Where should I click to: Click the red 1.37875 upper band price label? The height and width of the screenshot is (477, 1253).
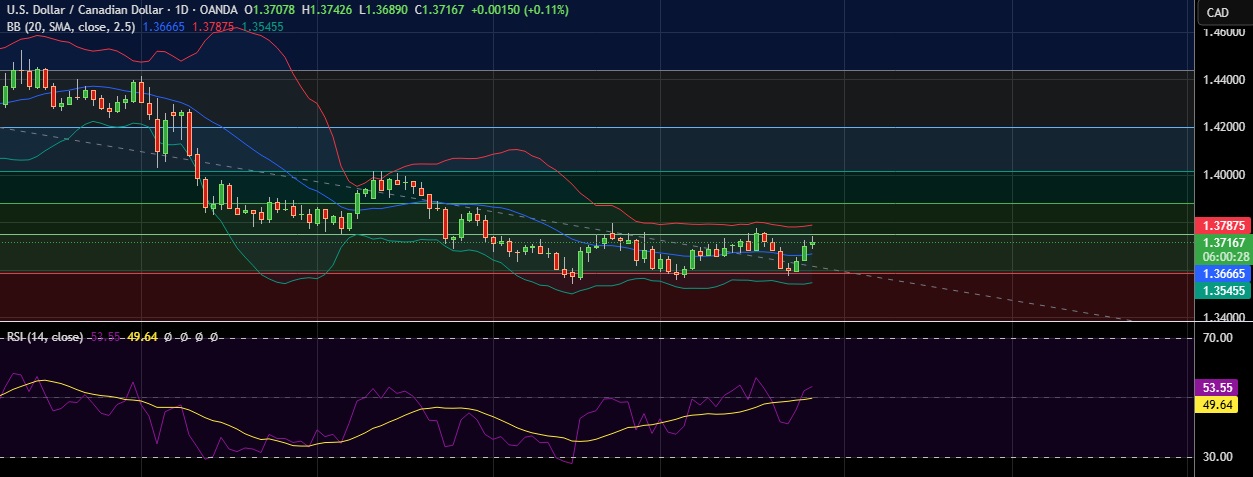click(1222, 226)
